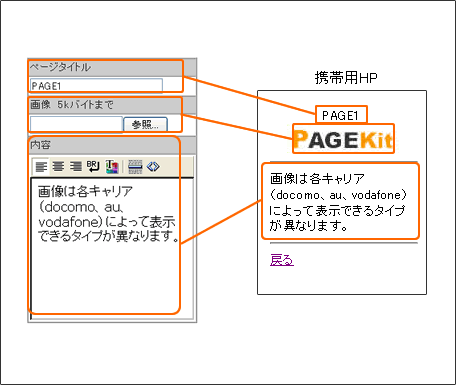Insert a line break with BR icon

[x=94, y=166]
